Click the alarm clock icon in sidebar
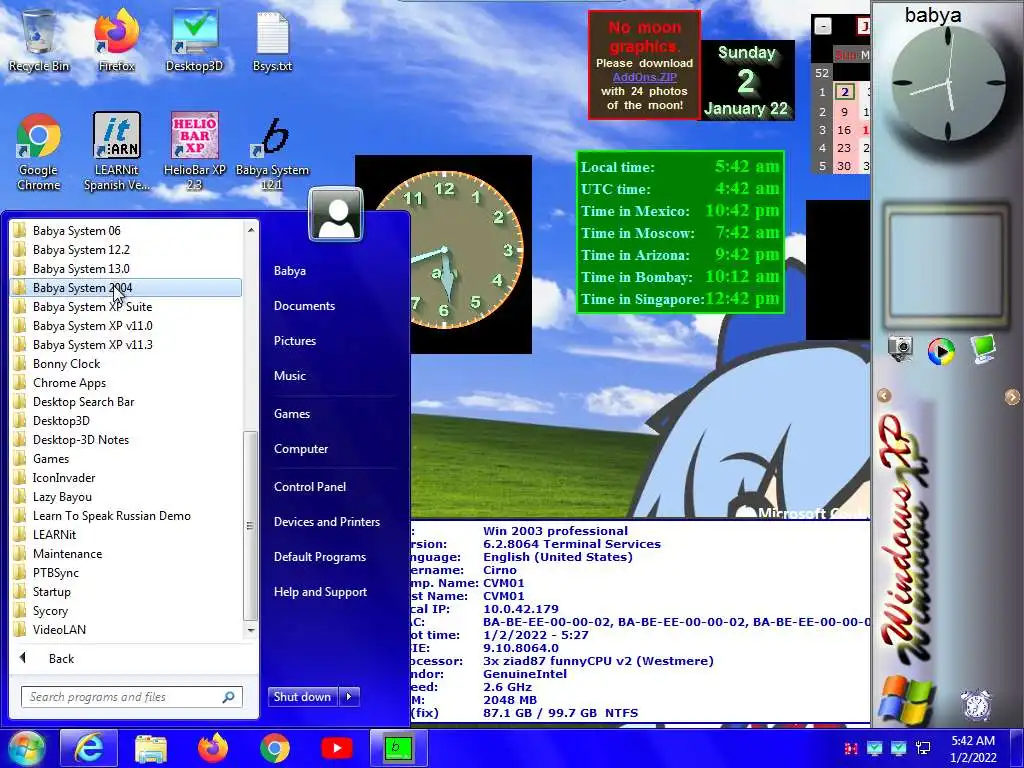The image size is (1024, 768). (976, 705)
